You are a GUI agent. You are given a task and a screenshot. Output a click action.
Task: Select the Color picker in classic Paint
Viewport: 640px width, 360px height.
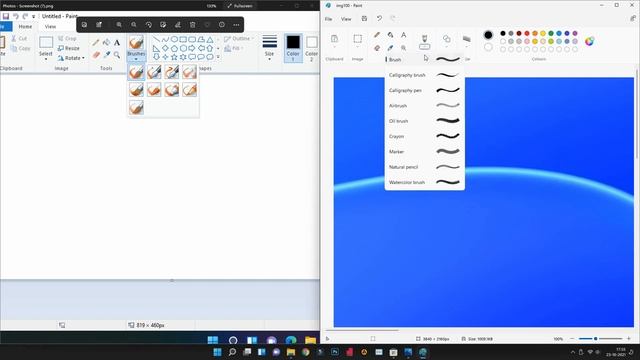(x=107, y=55)
